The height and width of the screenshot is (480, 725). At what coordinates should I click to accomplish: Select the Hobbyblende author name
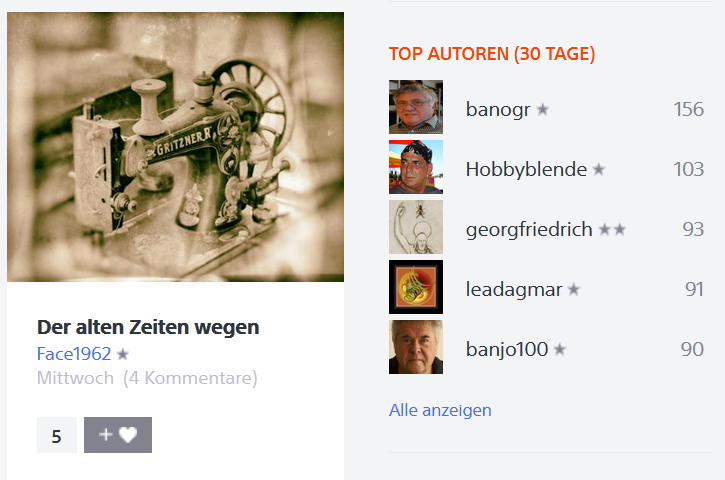(x=526, y=169)
